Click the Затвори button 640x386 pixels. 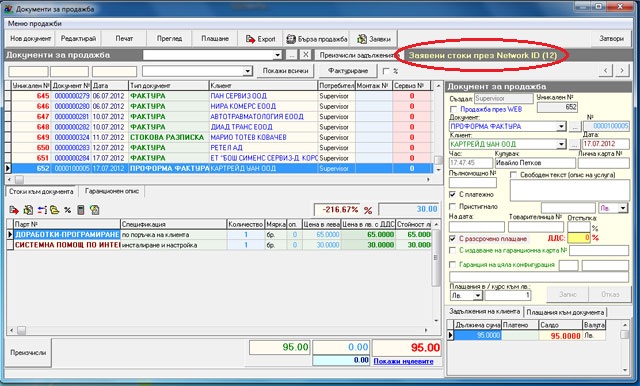click(611, 39)
